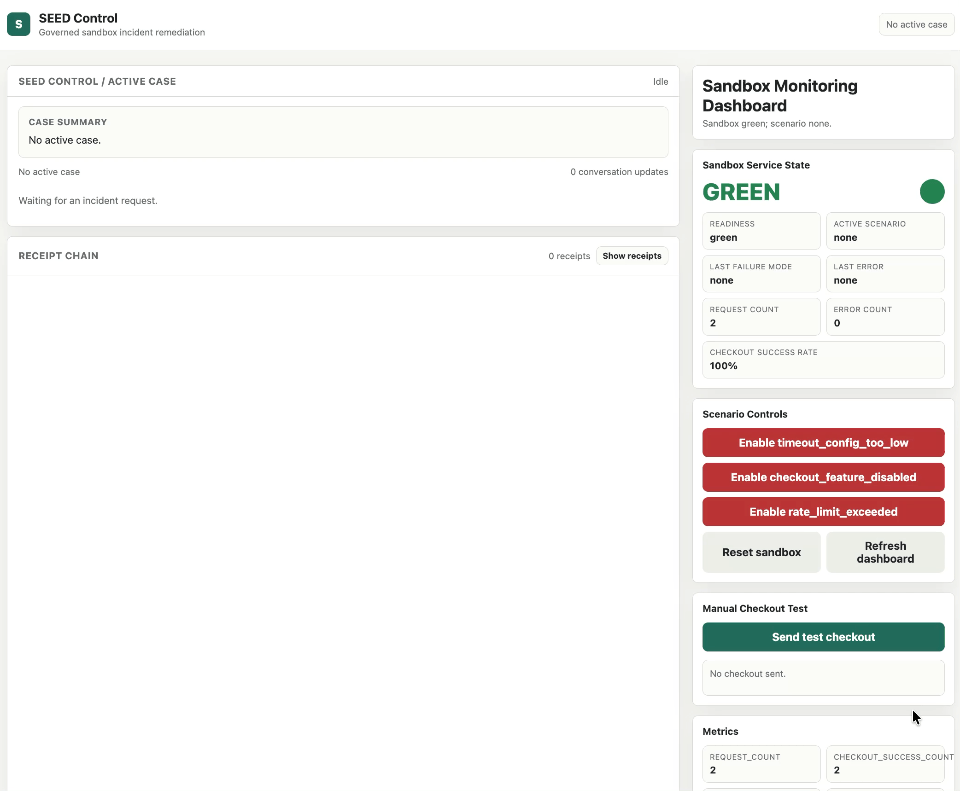Click the large GREEN state text

tap(741, 192)
